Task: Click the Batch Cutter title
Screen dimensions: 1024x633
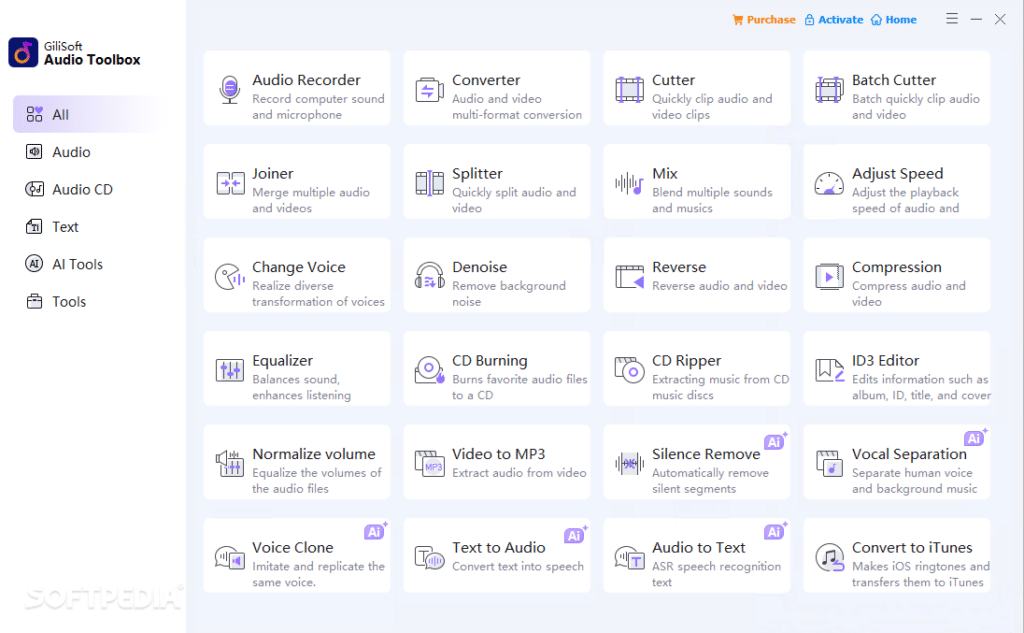Action: pos(893,80)
